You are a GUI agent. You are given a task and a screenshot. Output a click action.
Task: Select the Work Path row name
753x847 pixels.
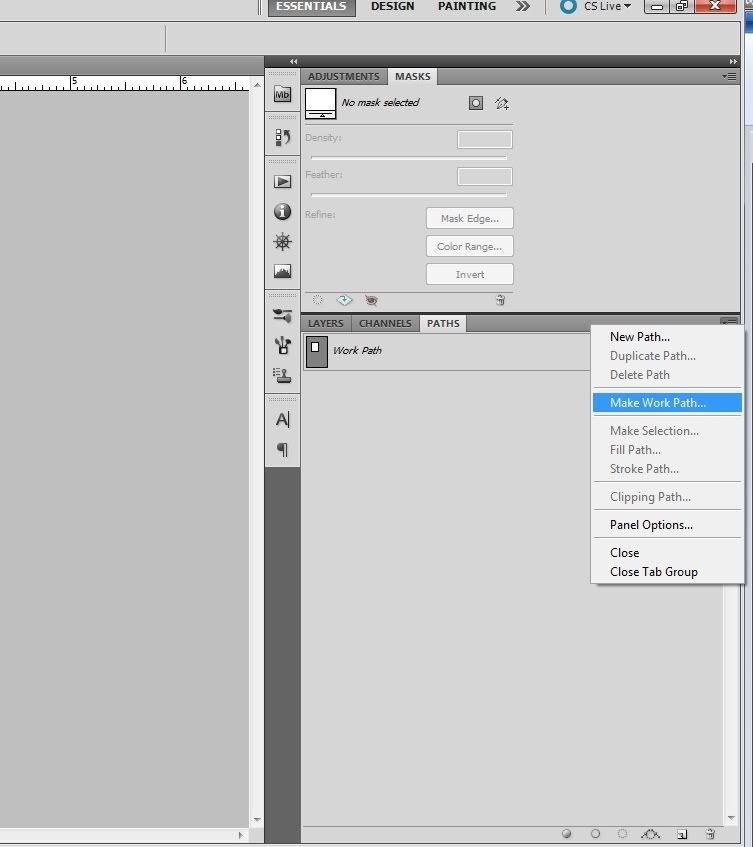pyautogui.click(x=357, y=350)
